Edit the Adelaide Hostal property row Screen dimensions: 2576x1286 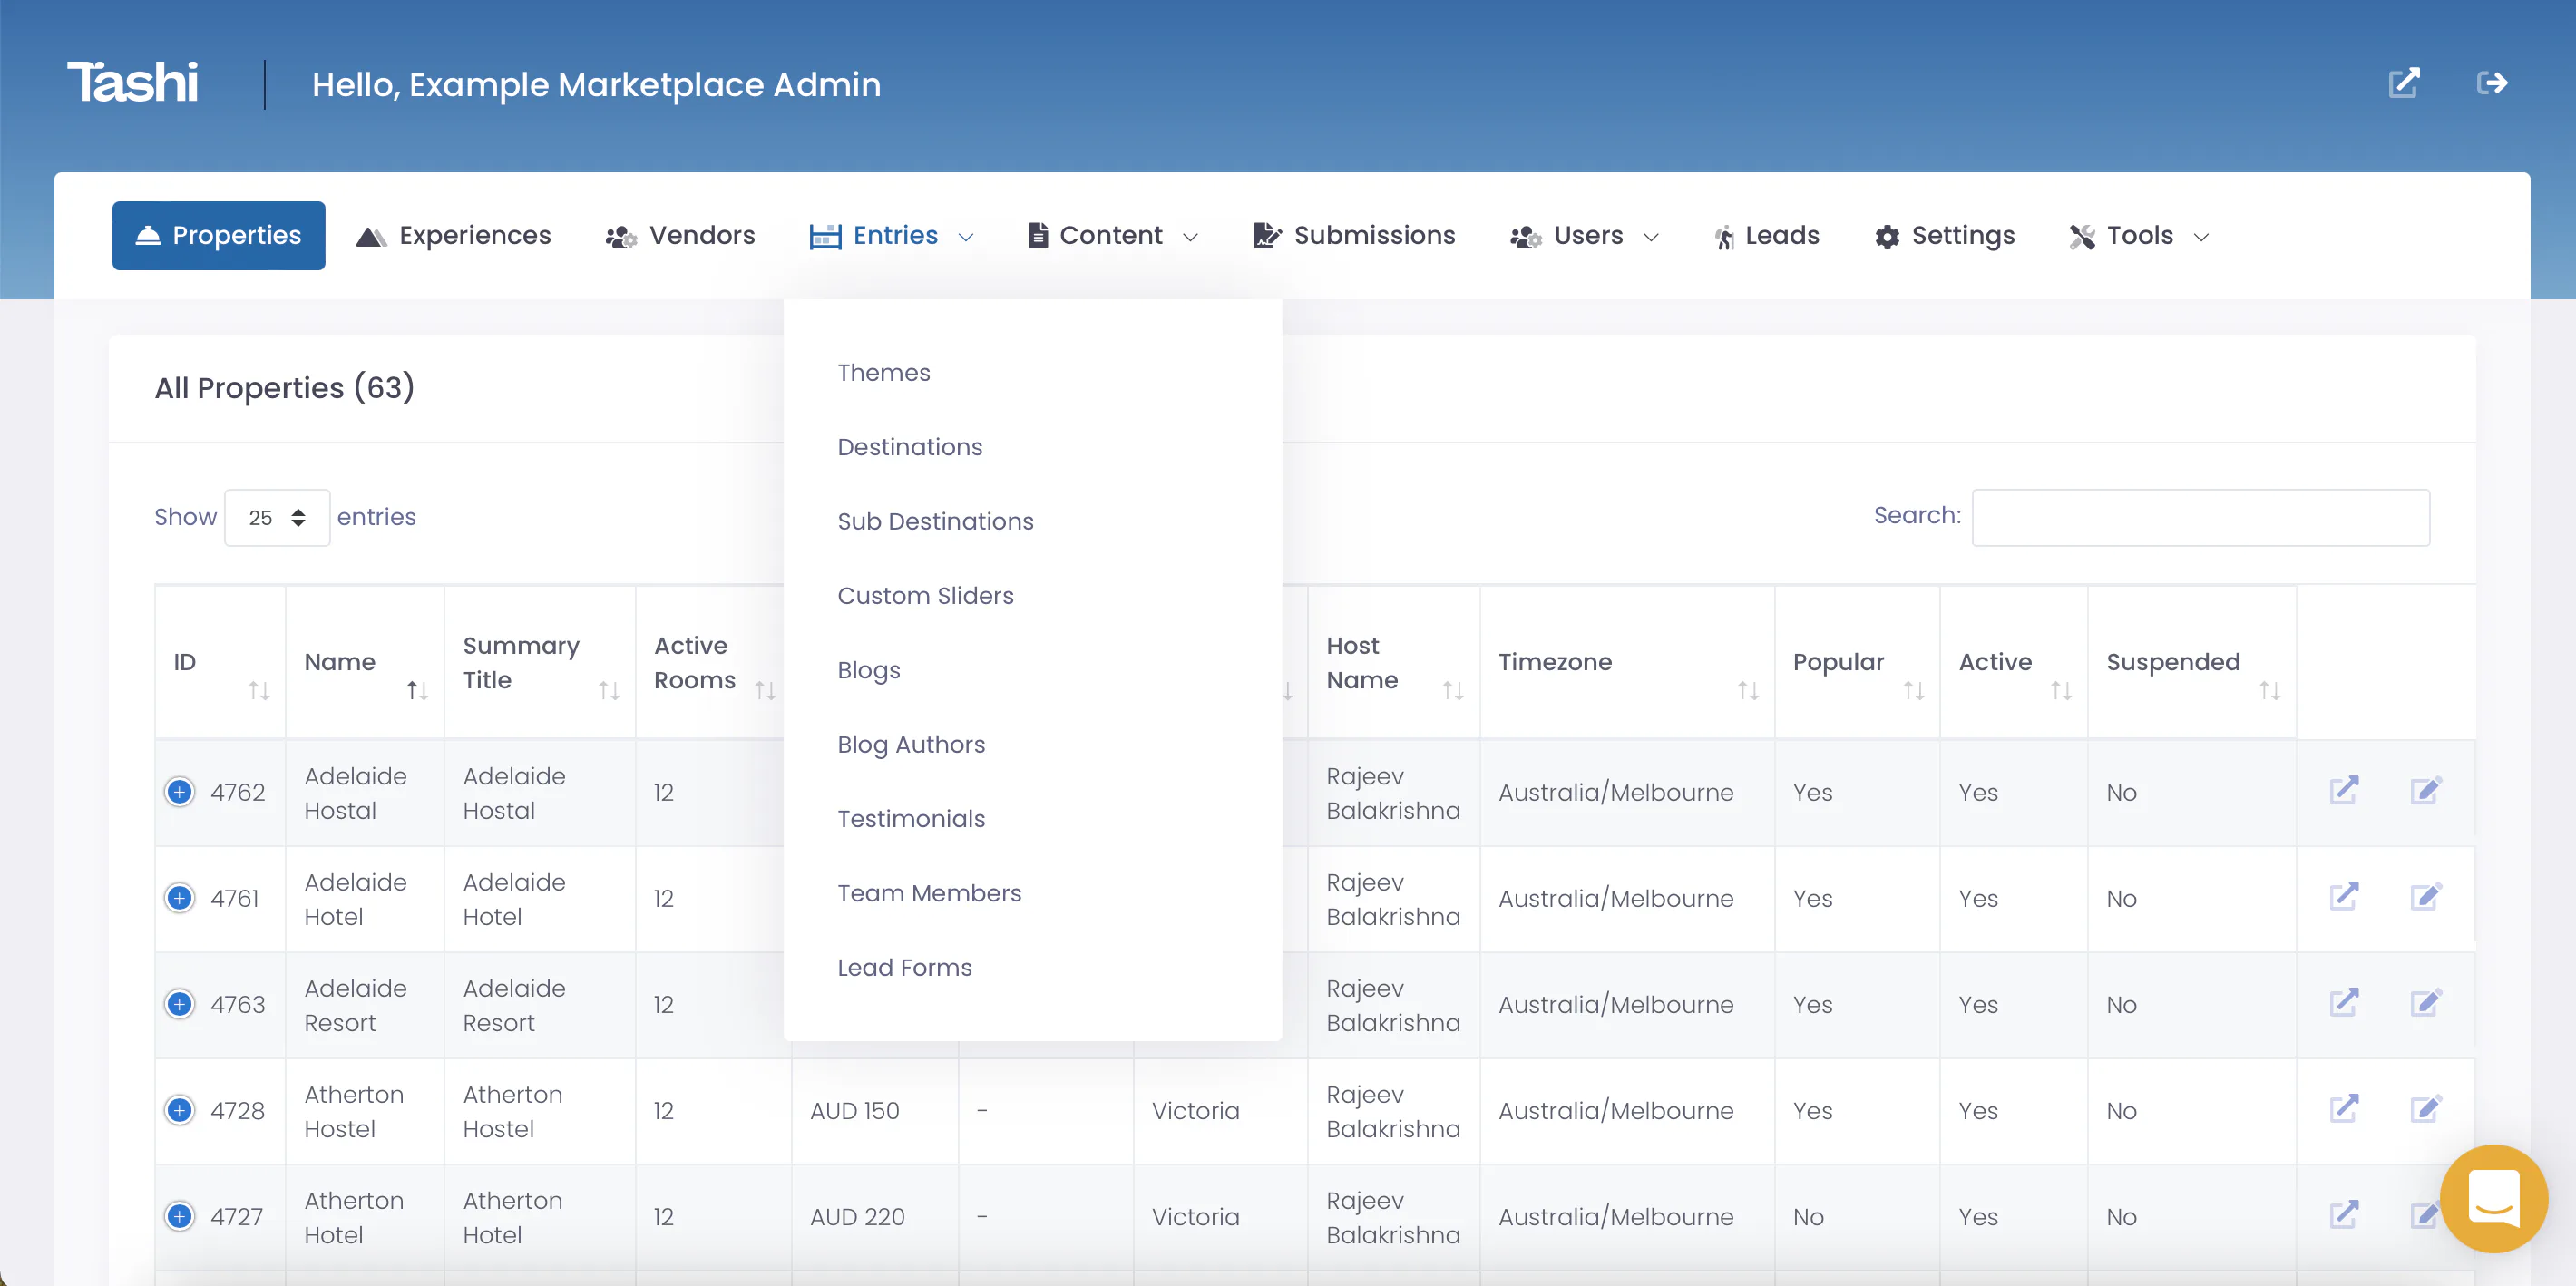(2426, 791)
